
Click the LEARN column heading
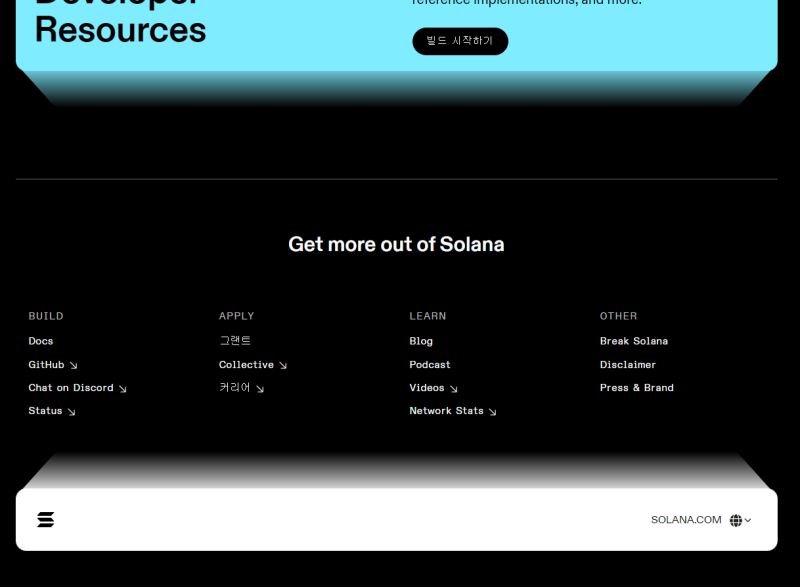(428, 316)
